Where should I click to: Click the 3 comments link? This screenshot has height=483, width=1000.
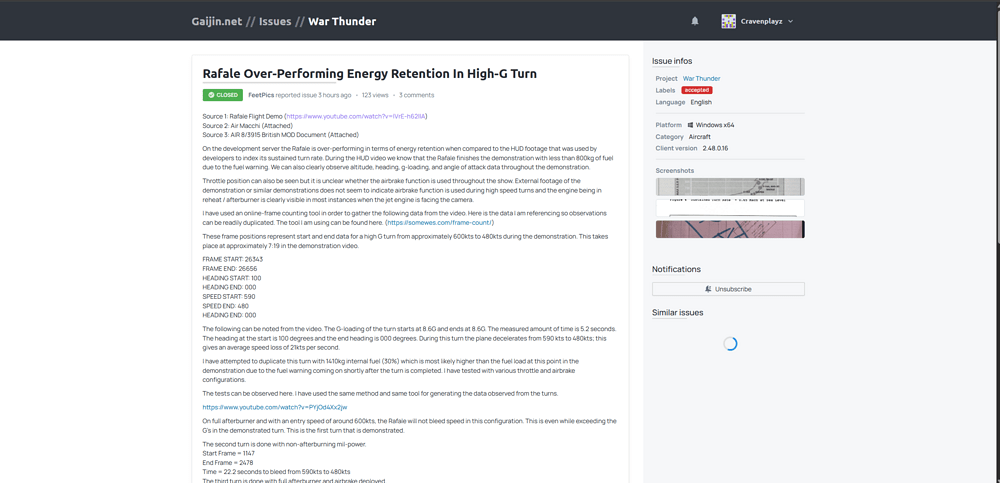click(x=416, y=95)
